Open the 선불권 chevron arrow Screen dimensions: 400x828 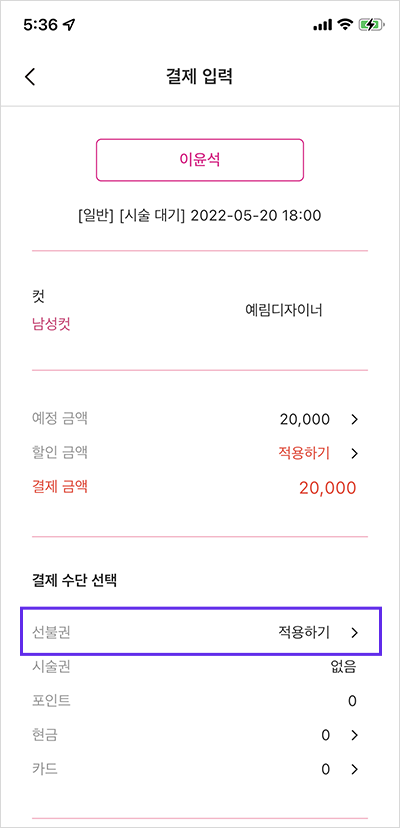tap(355, 633)
